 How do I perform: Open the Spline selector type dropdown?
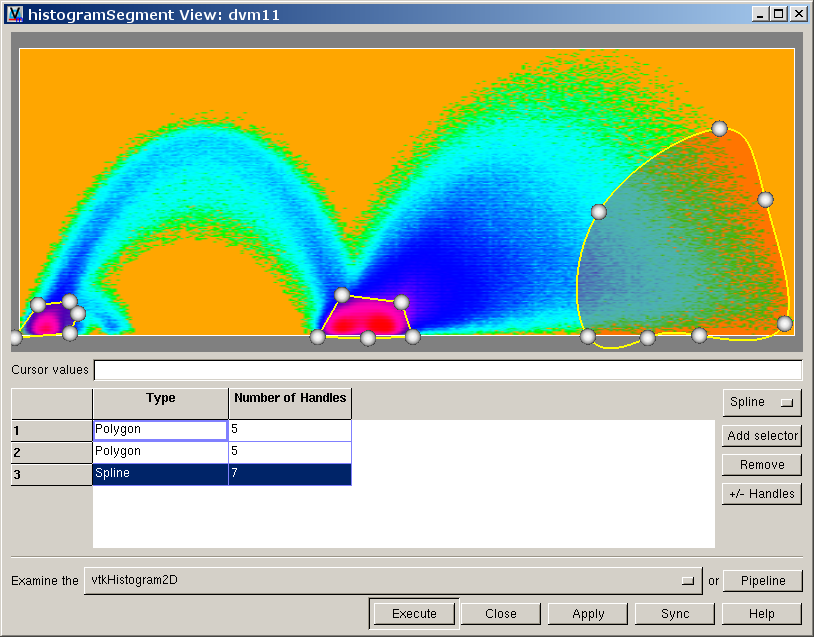762,402
